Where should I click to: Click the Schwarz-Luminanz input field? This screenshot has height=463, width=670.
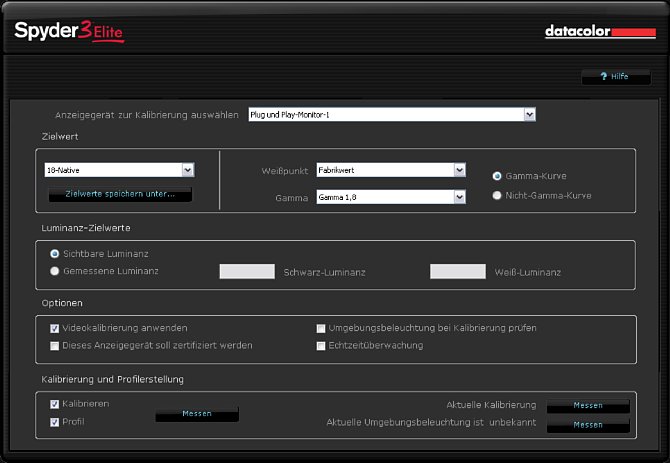pyautogui.click(x=247, y=271)
